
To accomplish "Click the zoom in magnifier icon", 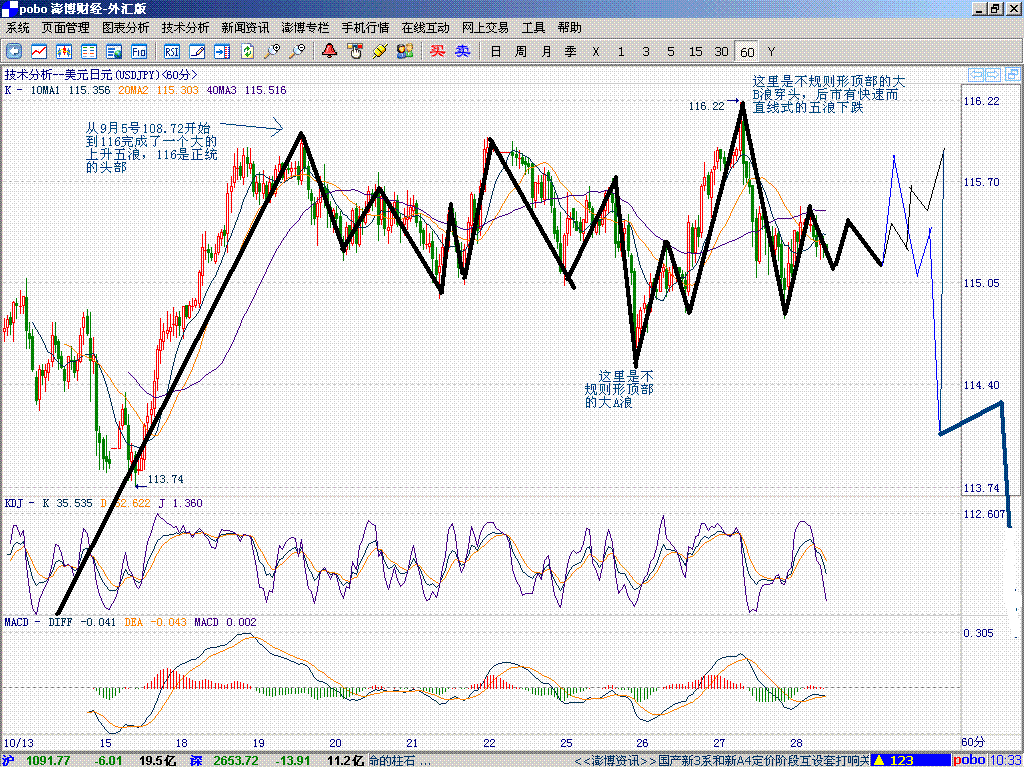I will 272,51.
